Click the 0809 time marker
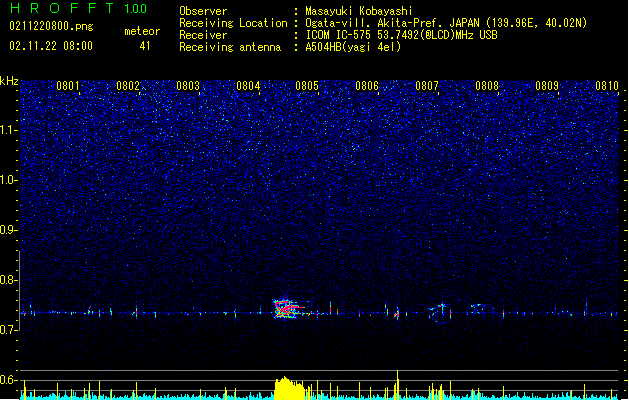 click(547, 86)
